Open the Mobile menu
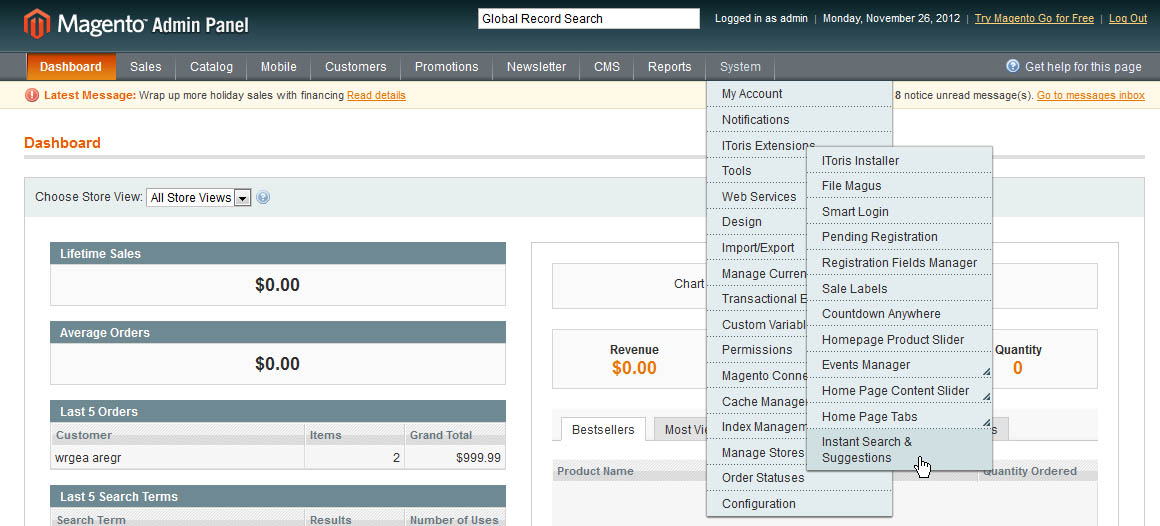This screenshot has width=1160, height=526. 279,67
